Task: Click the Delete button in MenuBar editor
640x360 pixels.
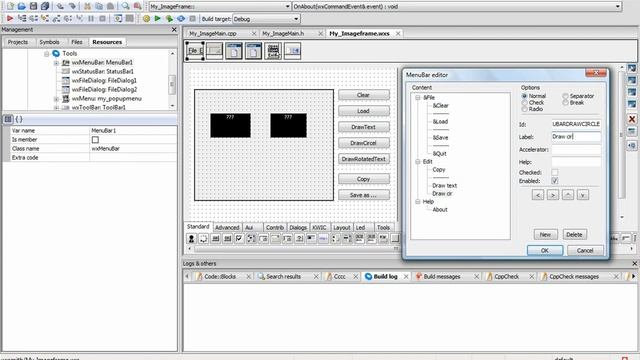Action: coord(574,234)
